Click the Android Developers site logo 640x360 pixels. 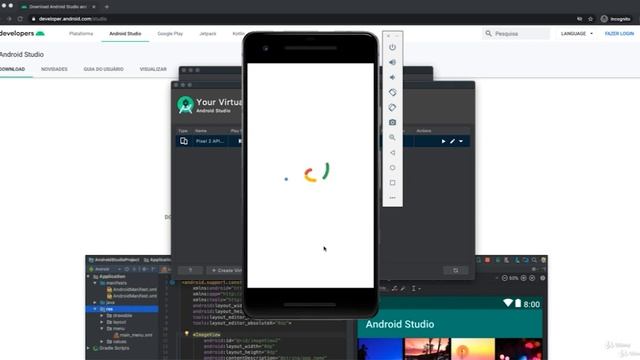22,33
